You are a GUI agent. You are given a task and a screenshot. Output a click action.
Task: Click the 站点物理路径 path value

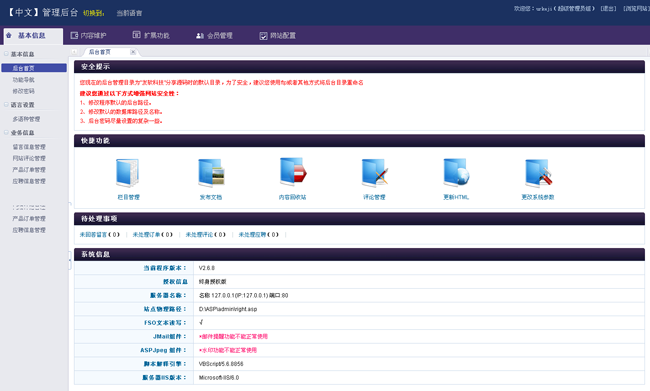tap(228, 309)
